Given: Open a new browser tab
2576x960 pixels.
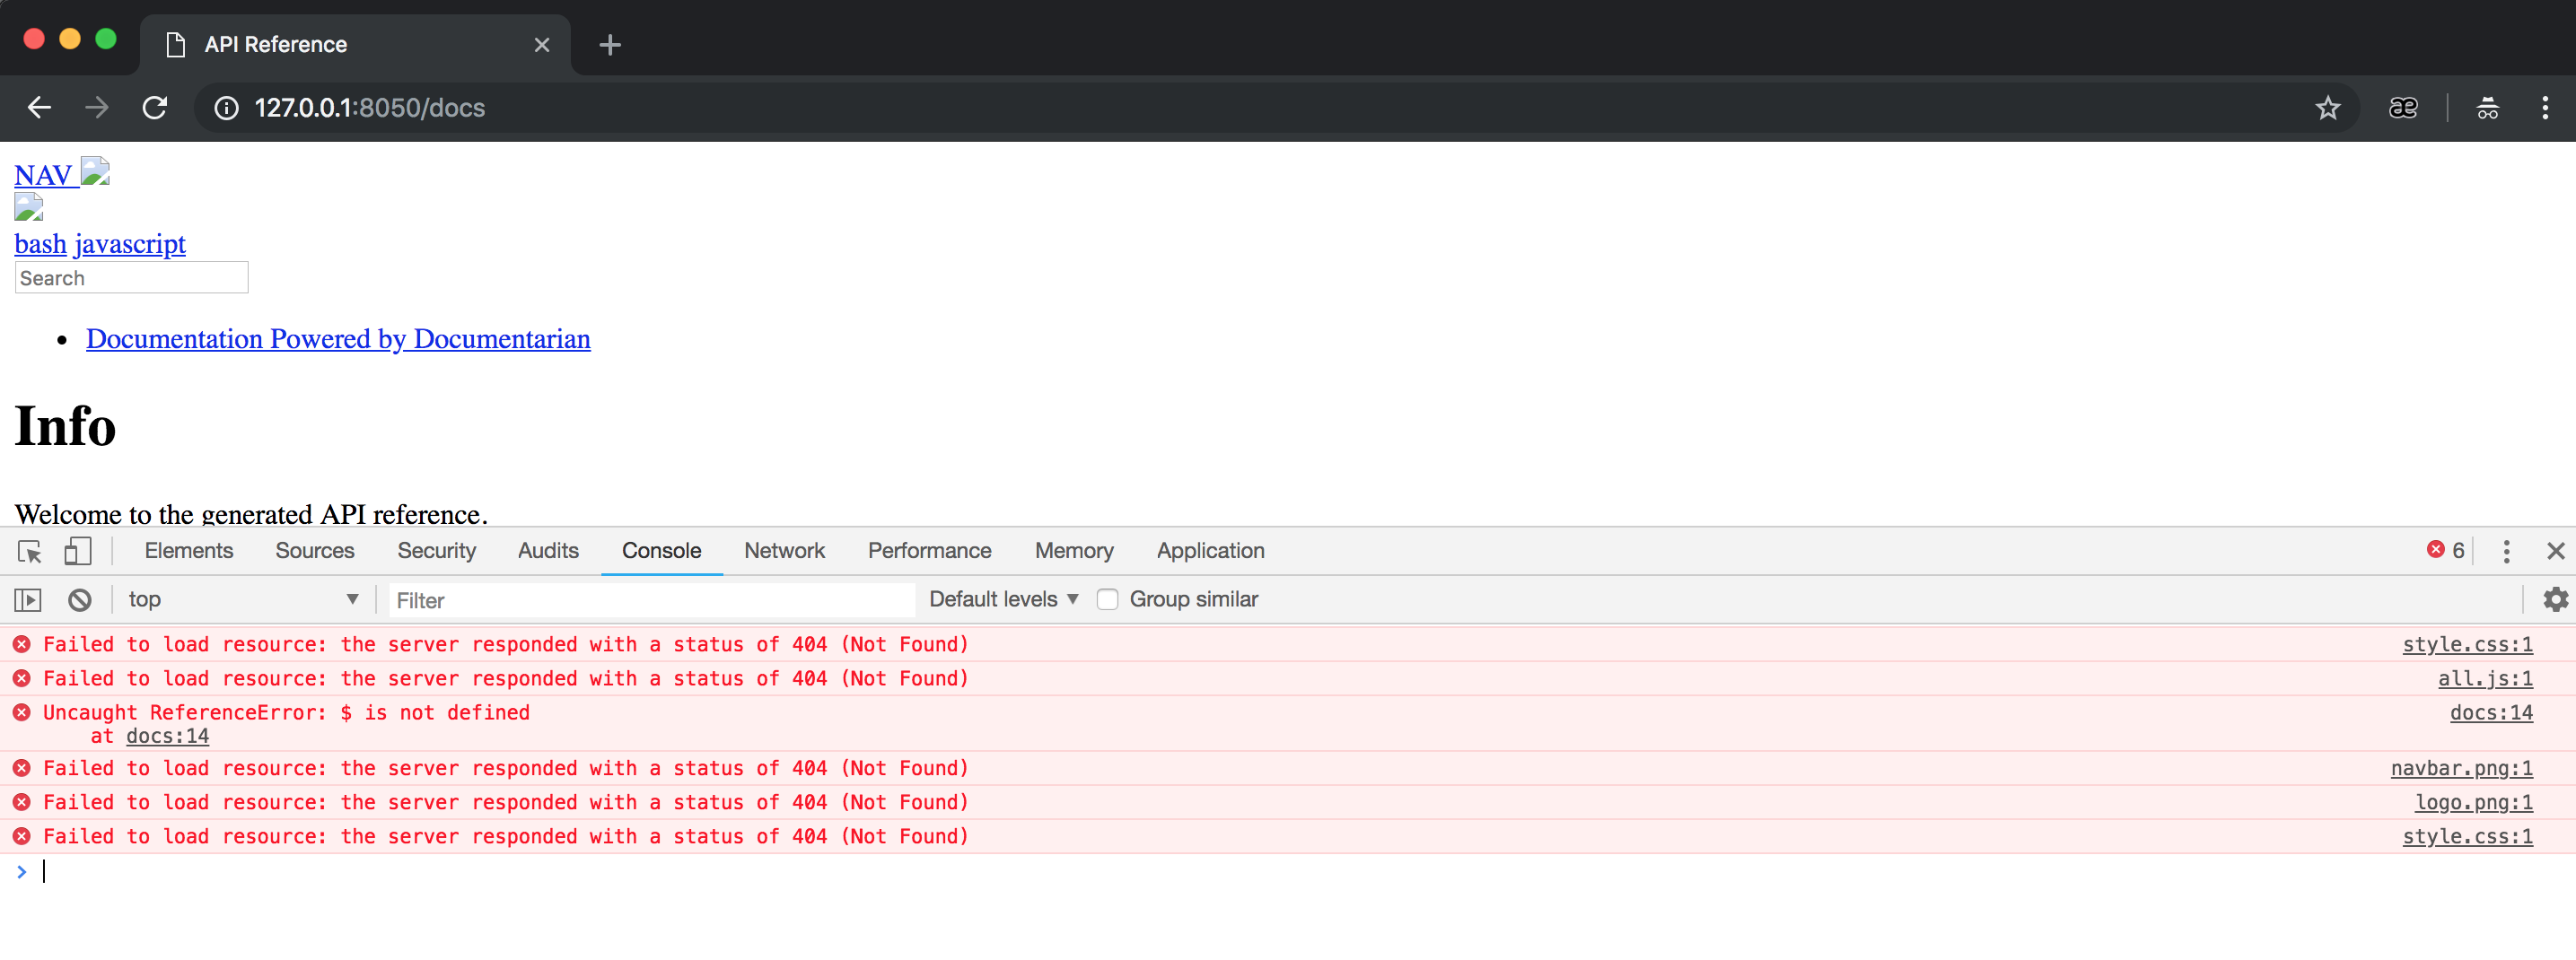Looking at the screenshot, I should click(x=610, y=45).
